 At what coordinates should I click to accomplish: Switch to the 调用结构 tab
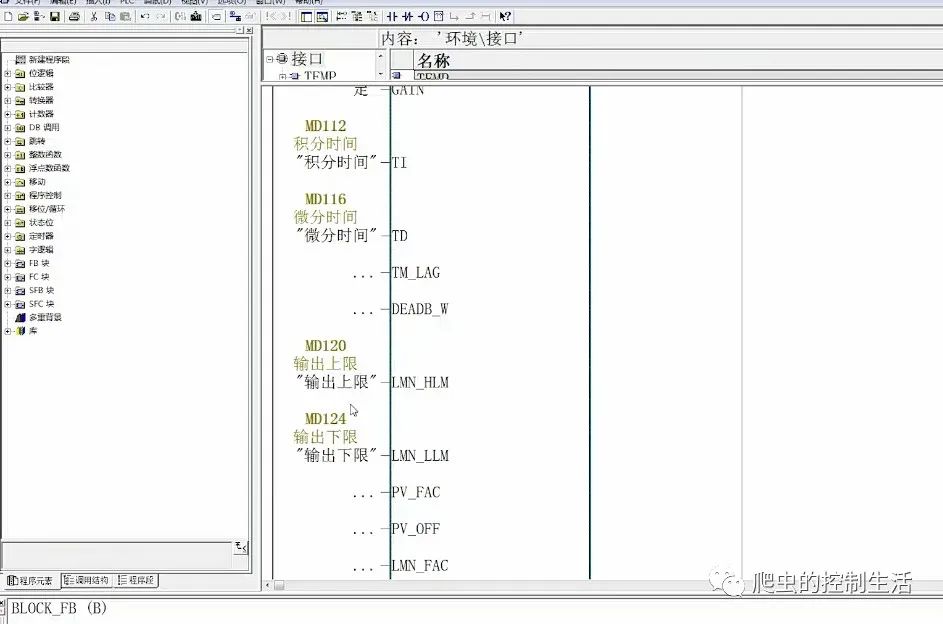[86, 580]
